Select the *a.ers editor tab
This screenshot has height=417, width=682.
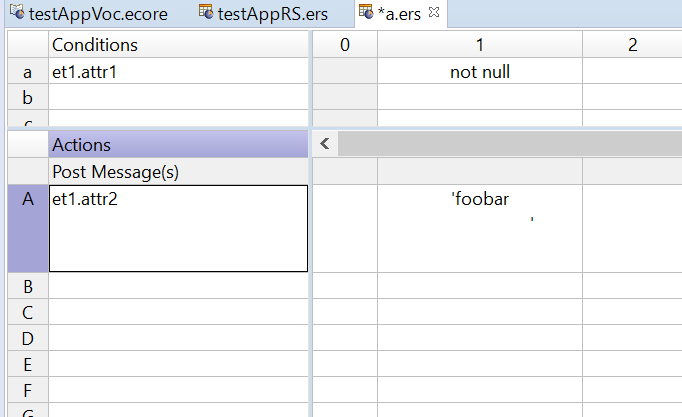[399, 14]
